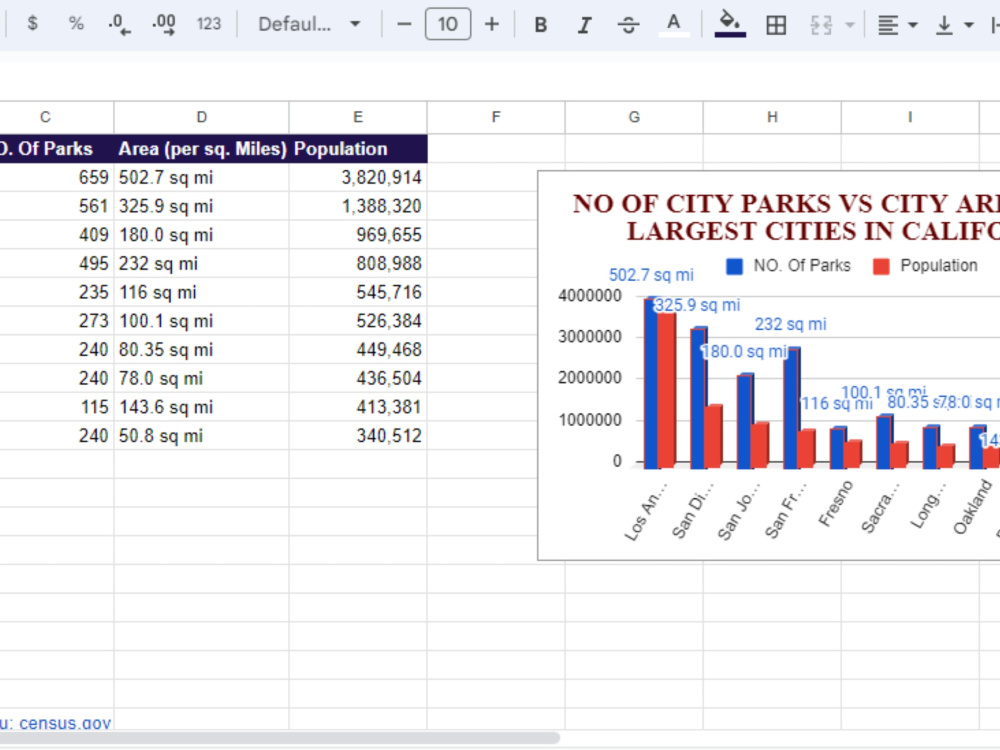Click cell with value 1,388,320

358,206
